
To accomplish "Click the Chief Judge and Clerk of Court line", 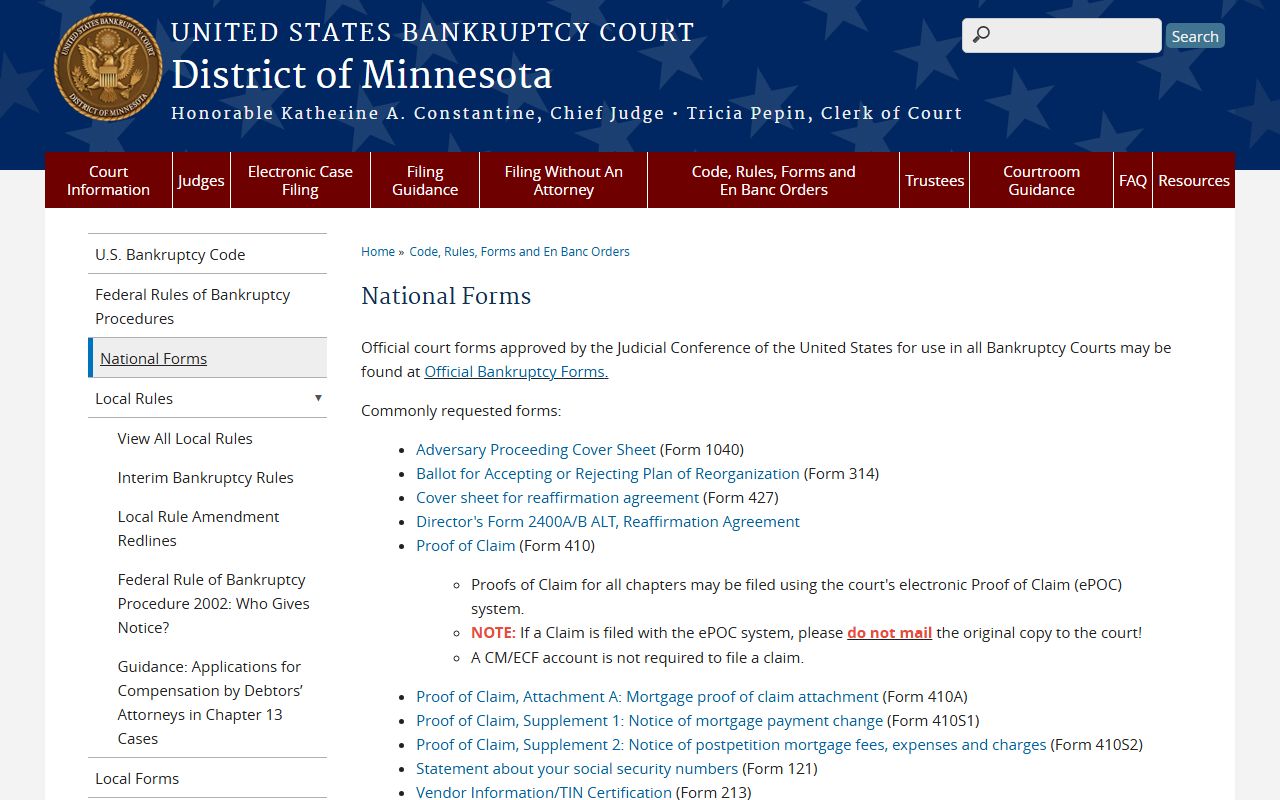I will (x=566, y=113).
